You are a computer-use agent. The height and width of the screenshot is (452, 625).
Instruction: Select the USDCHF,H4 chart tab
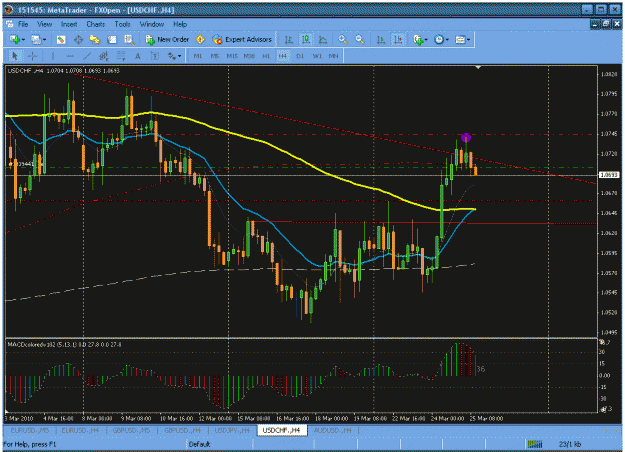(x=282, y=430)
